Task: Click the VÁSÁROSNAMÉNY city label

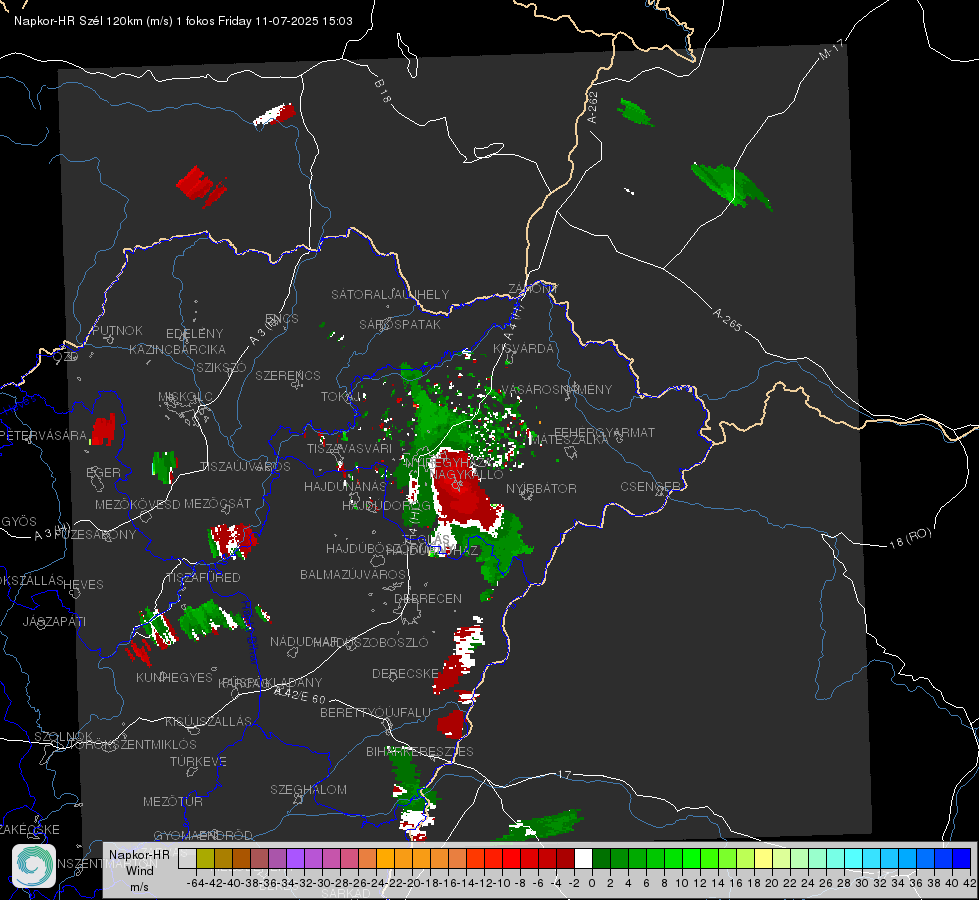Action: click(x=556, y=390)
